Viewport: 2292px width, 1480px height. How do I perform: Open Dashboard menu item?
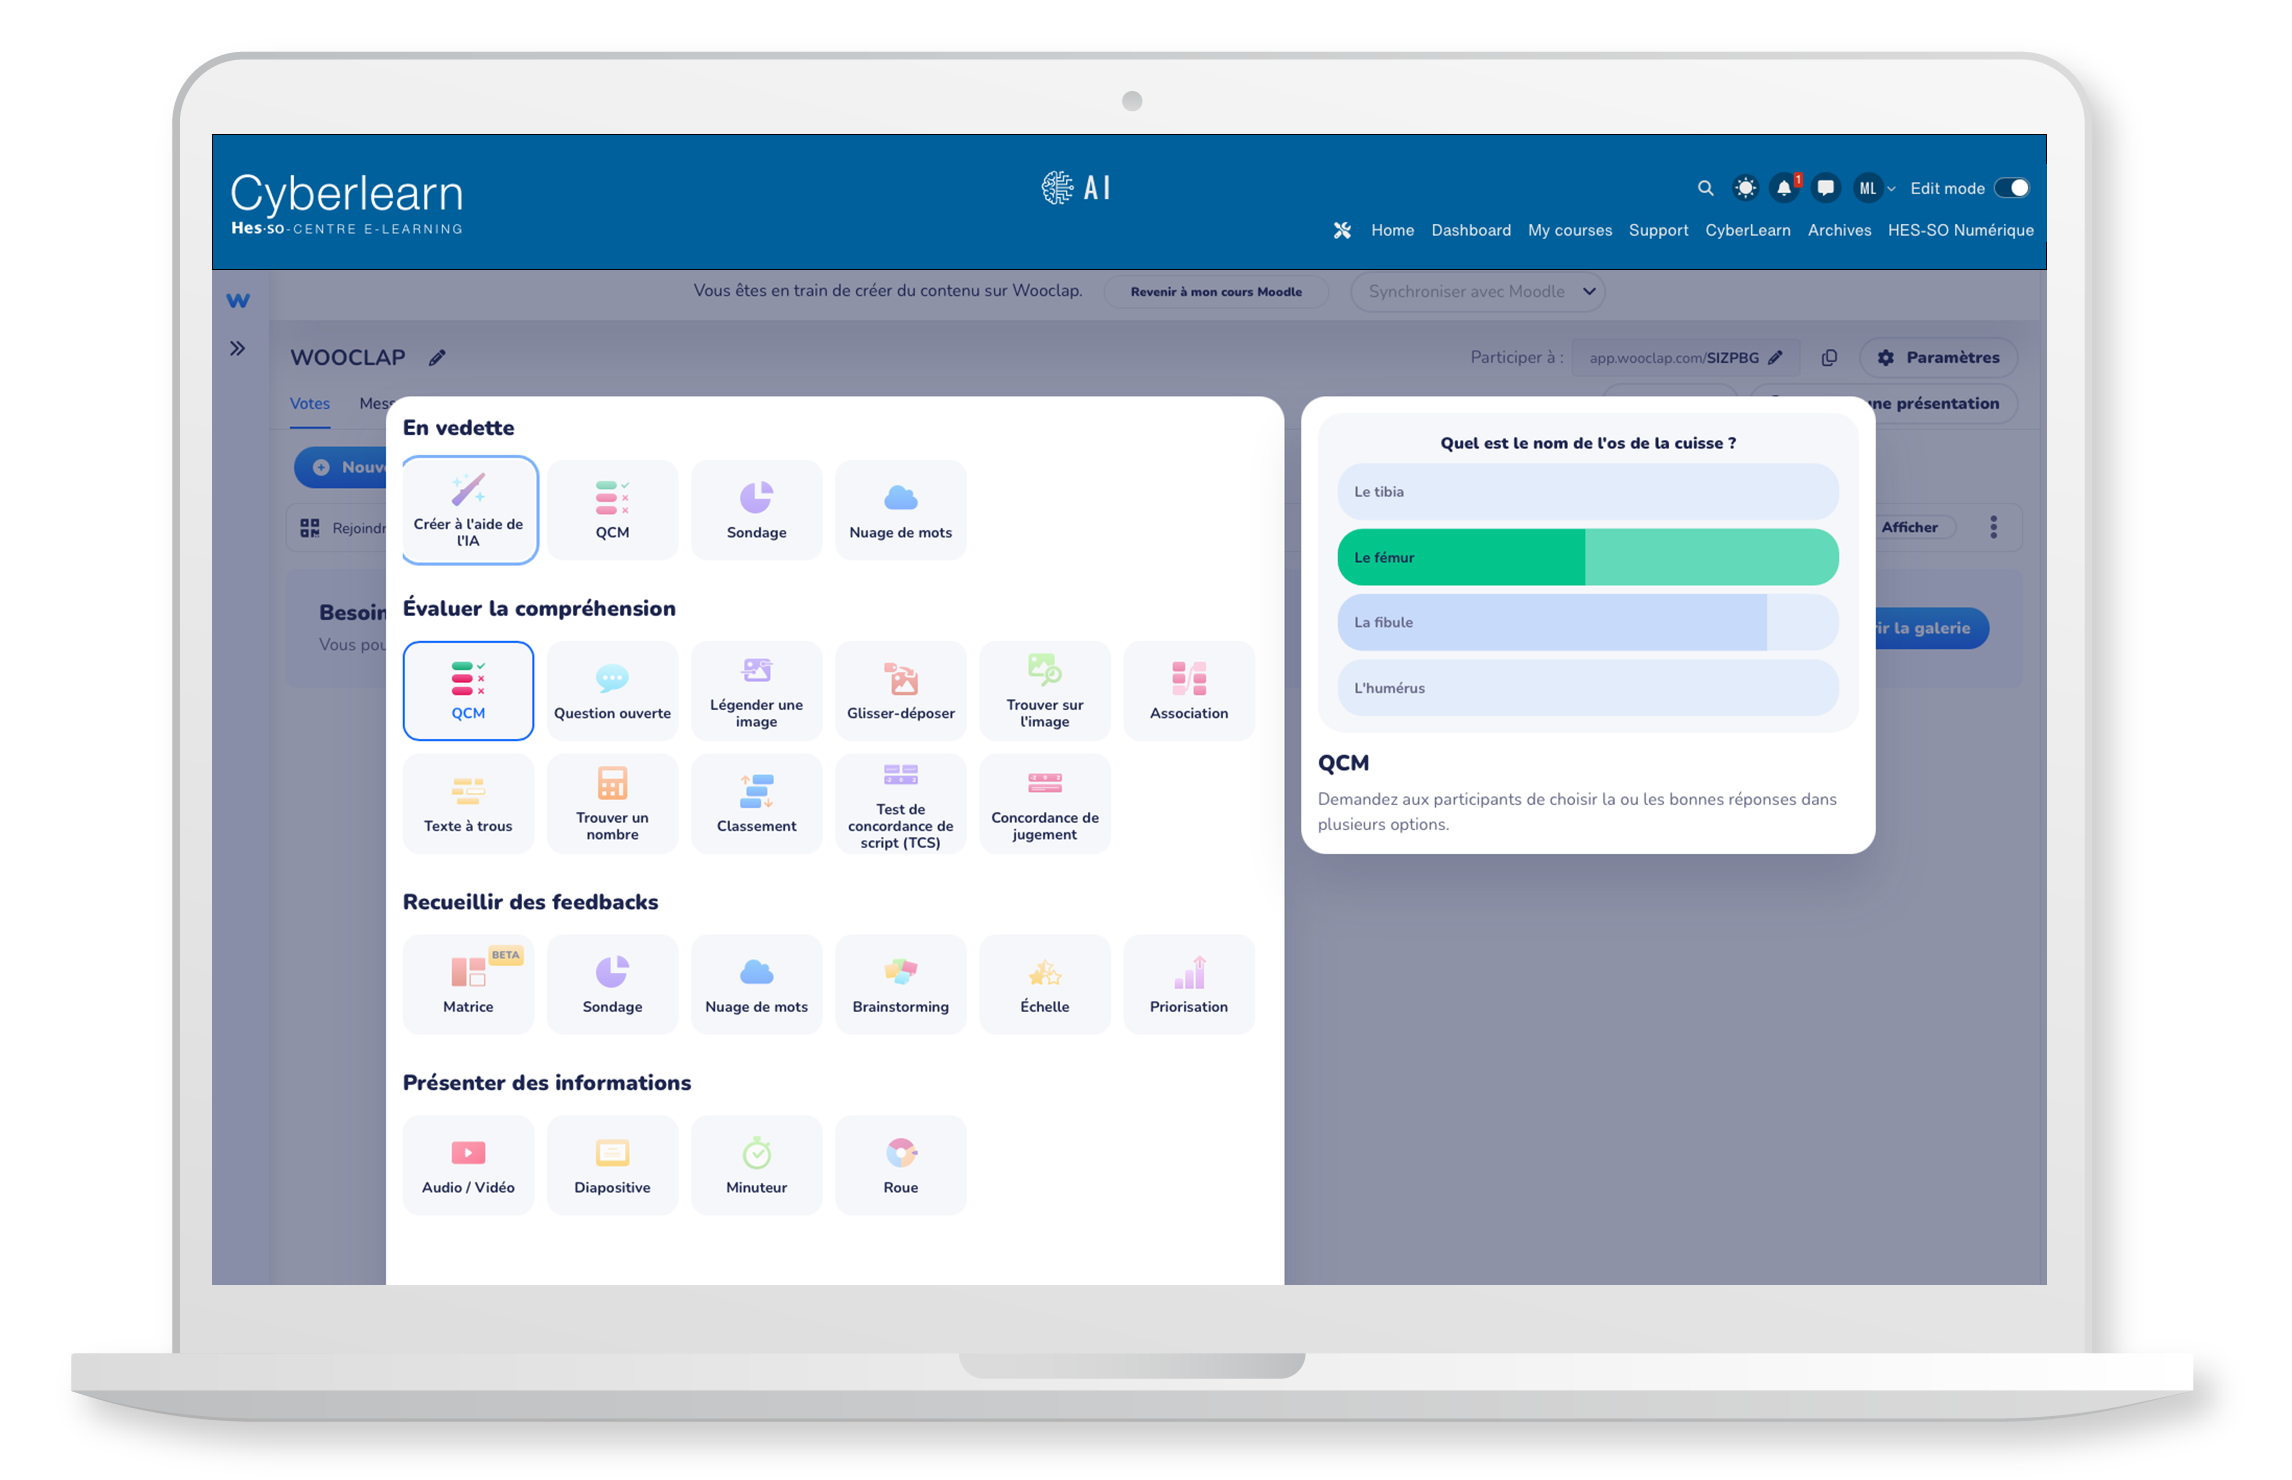(1471, 230)
